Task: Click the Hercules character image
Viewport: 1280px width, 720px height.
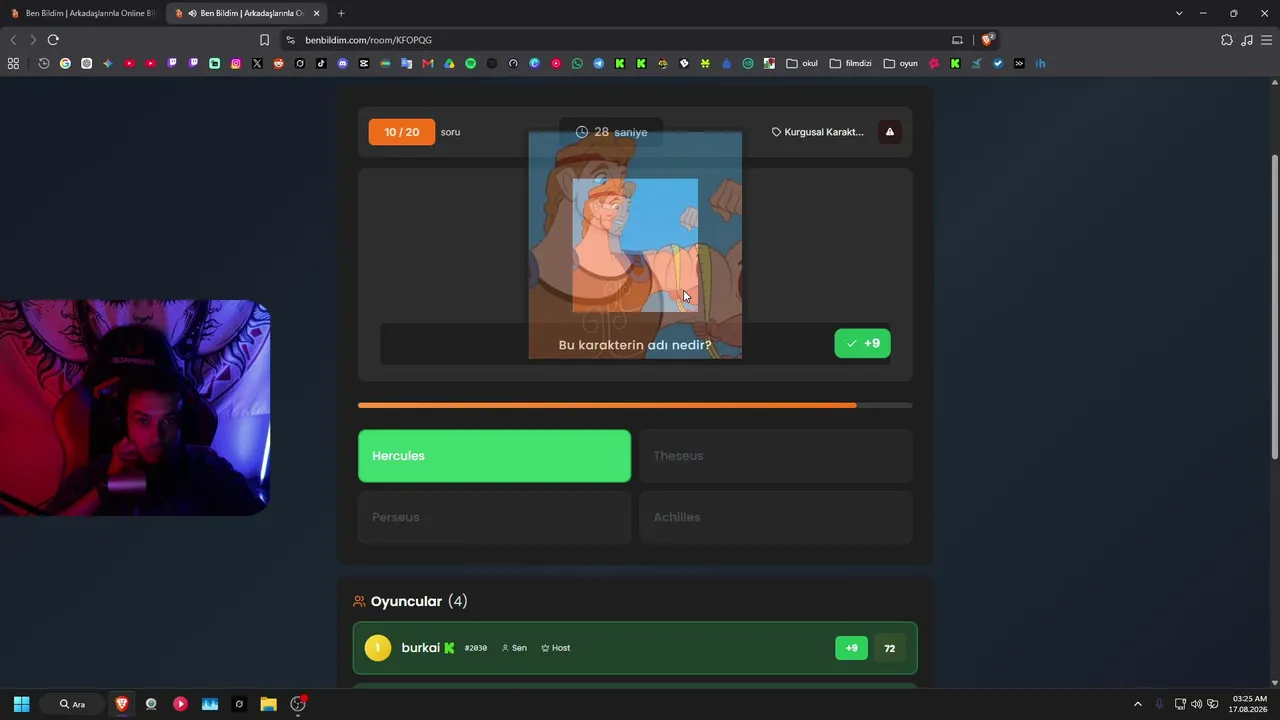Action: (x=635, y=244)
